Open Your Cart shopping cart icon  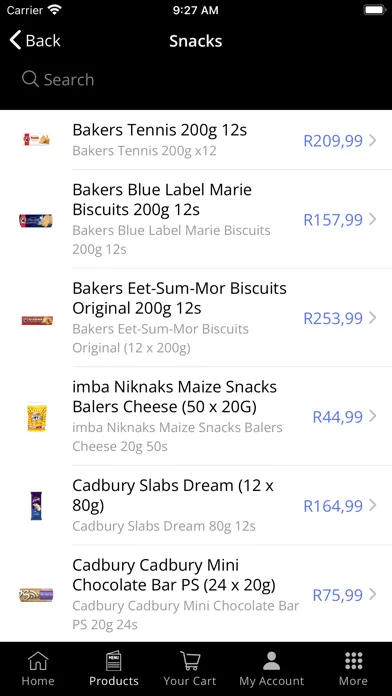[190, 660]
